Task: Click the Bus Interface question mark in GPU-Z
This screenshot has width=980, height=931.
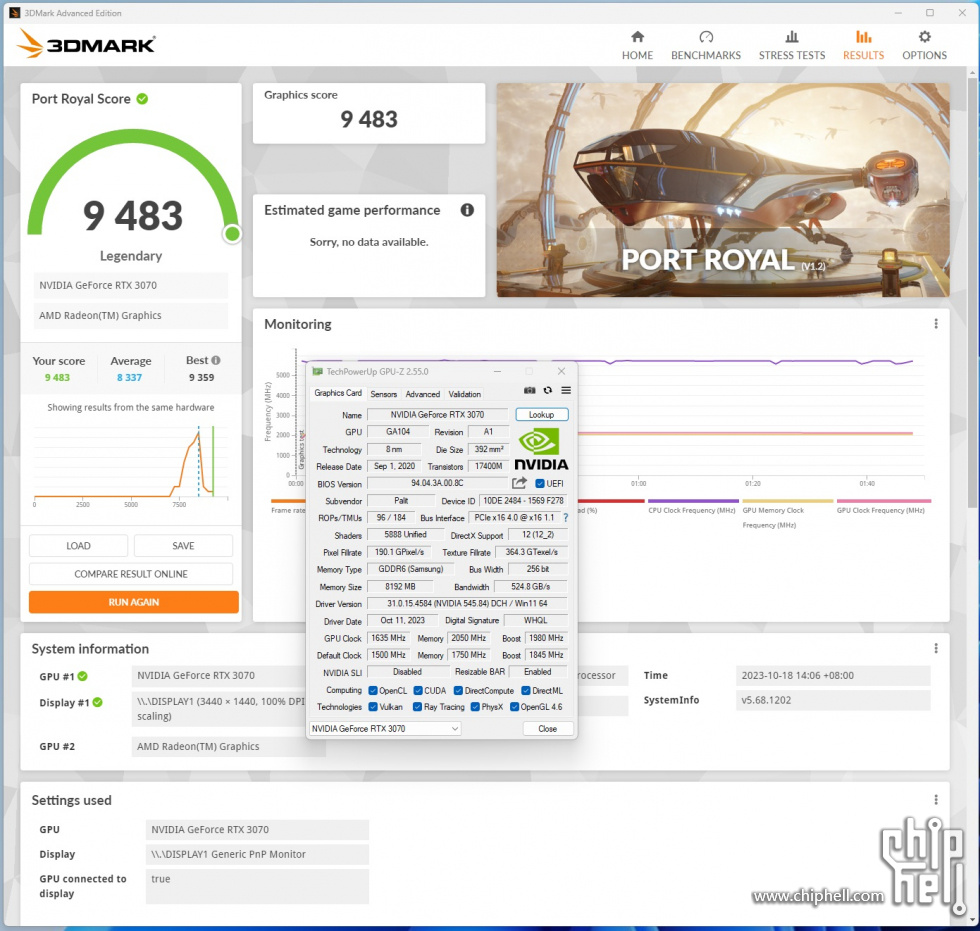Action: click(x=566, y=517)
